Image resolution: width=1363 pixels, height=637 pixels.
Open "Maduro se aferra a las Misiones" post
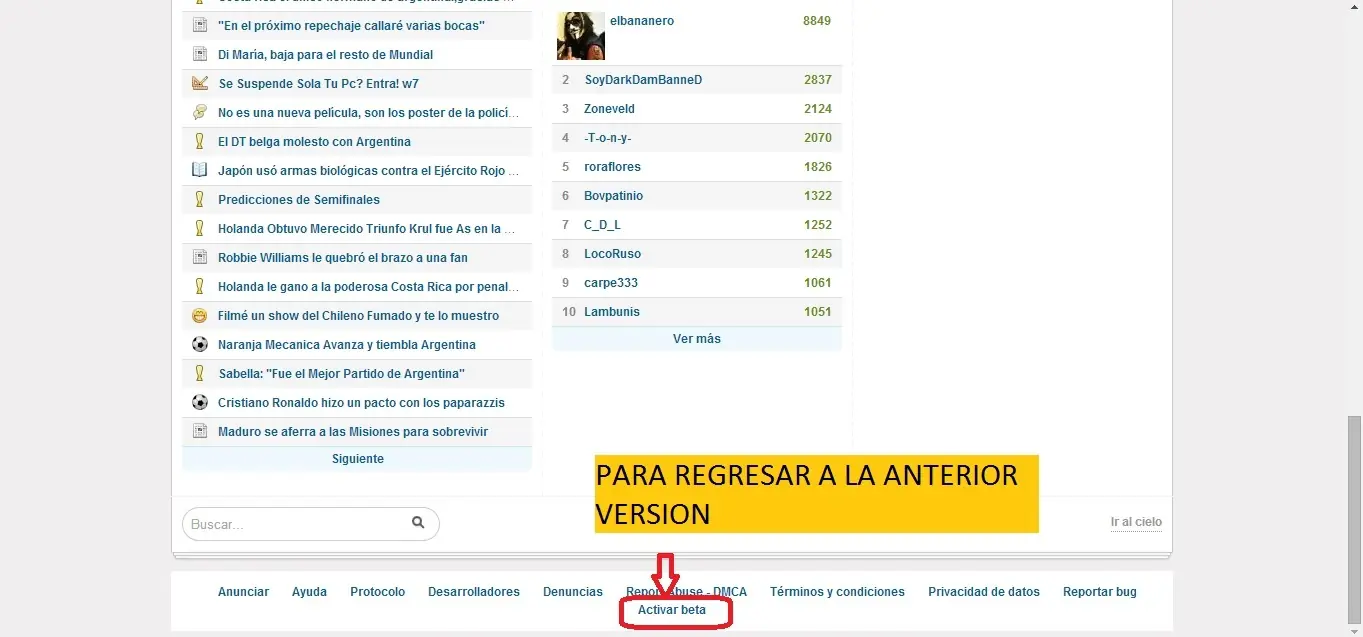click(353, 431)
